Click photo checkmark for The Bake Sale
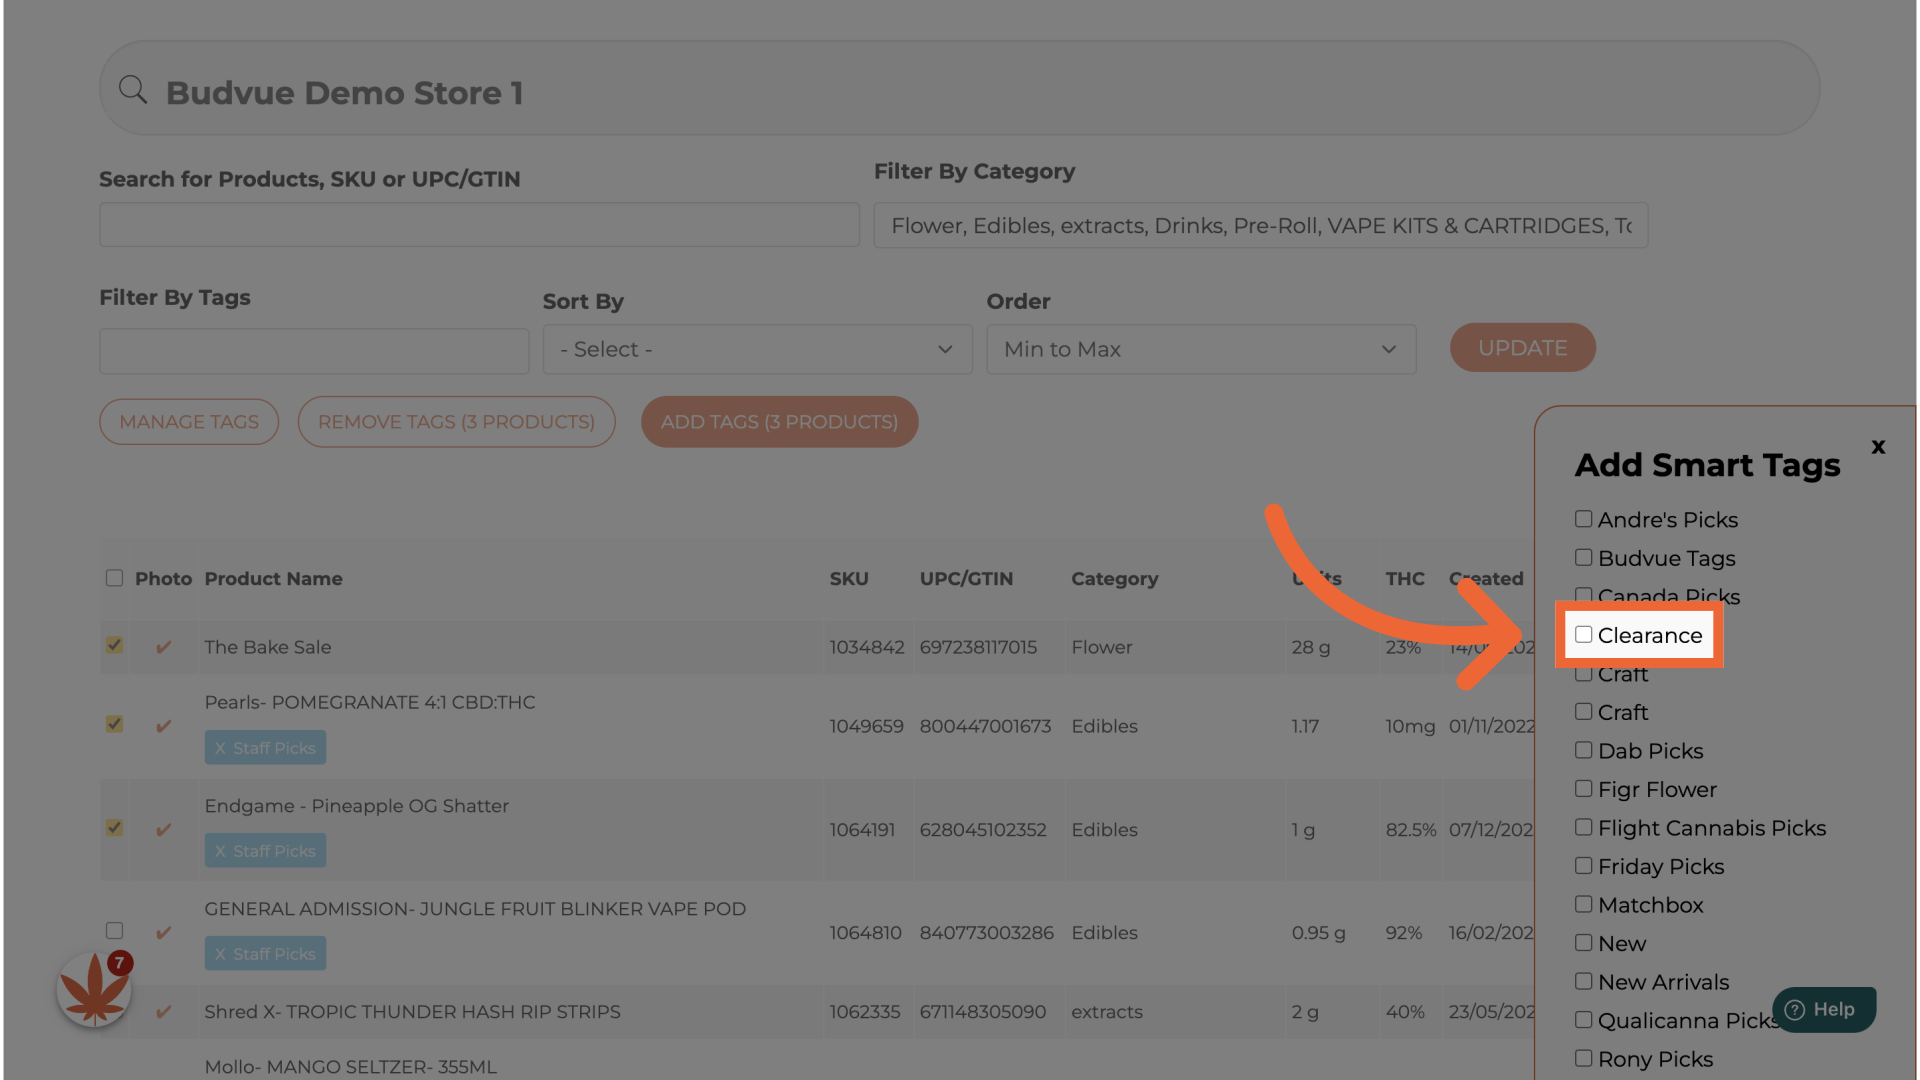The image size is (1920, 1080). click(x=163, y=648)
